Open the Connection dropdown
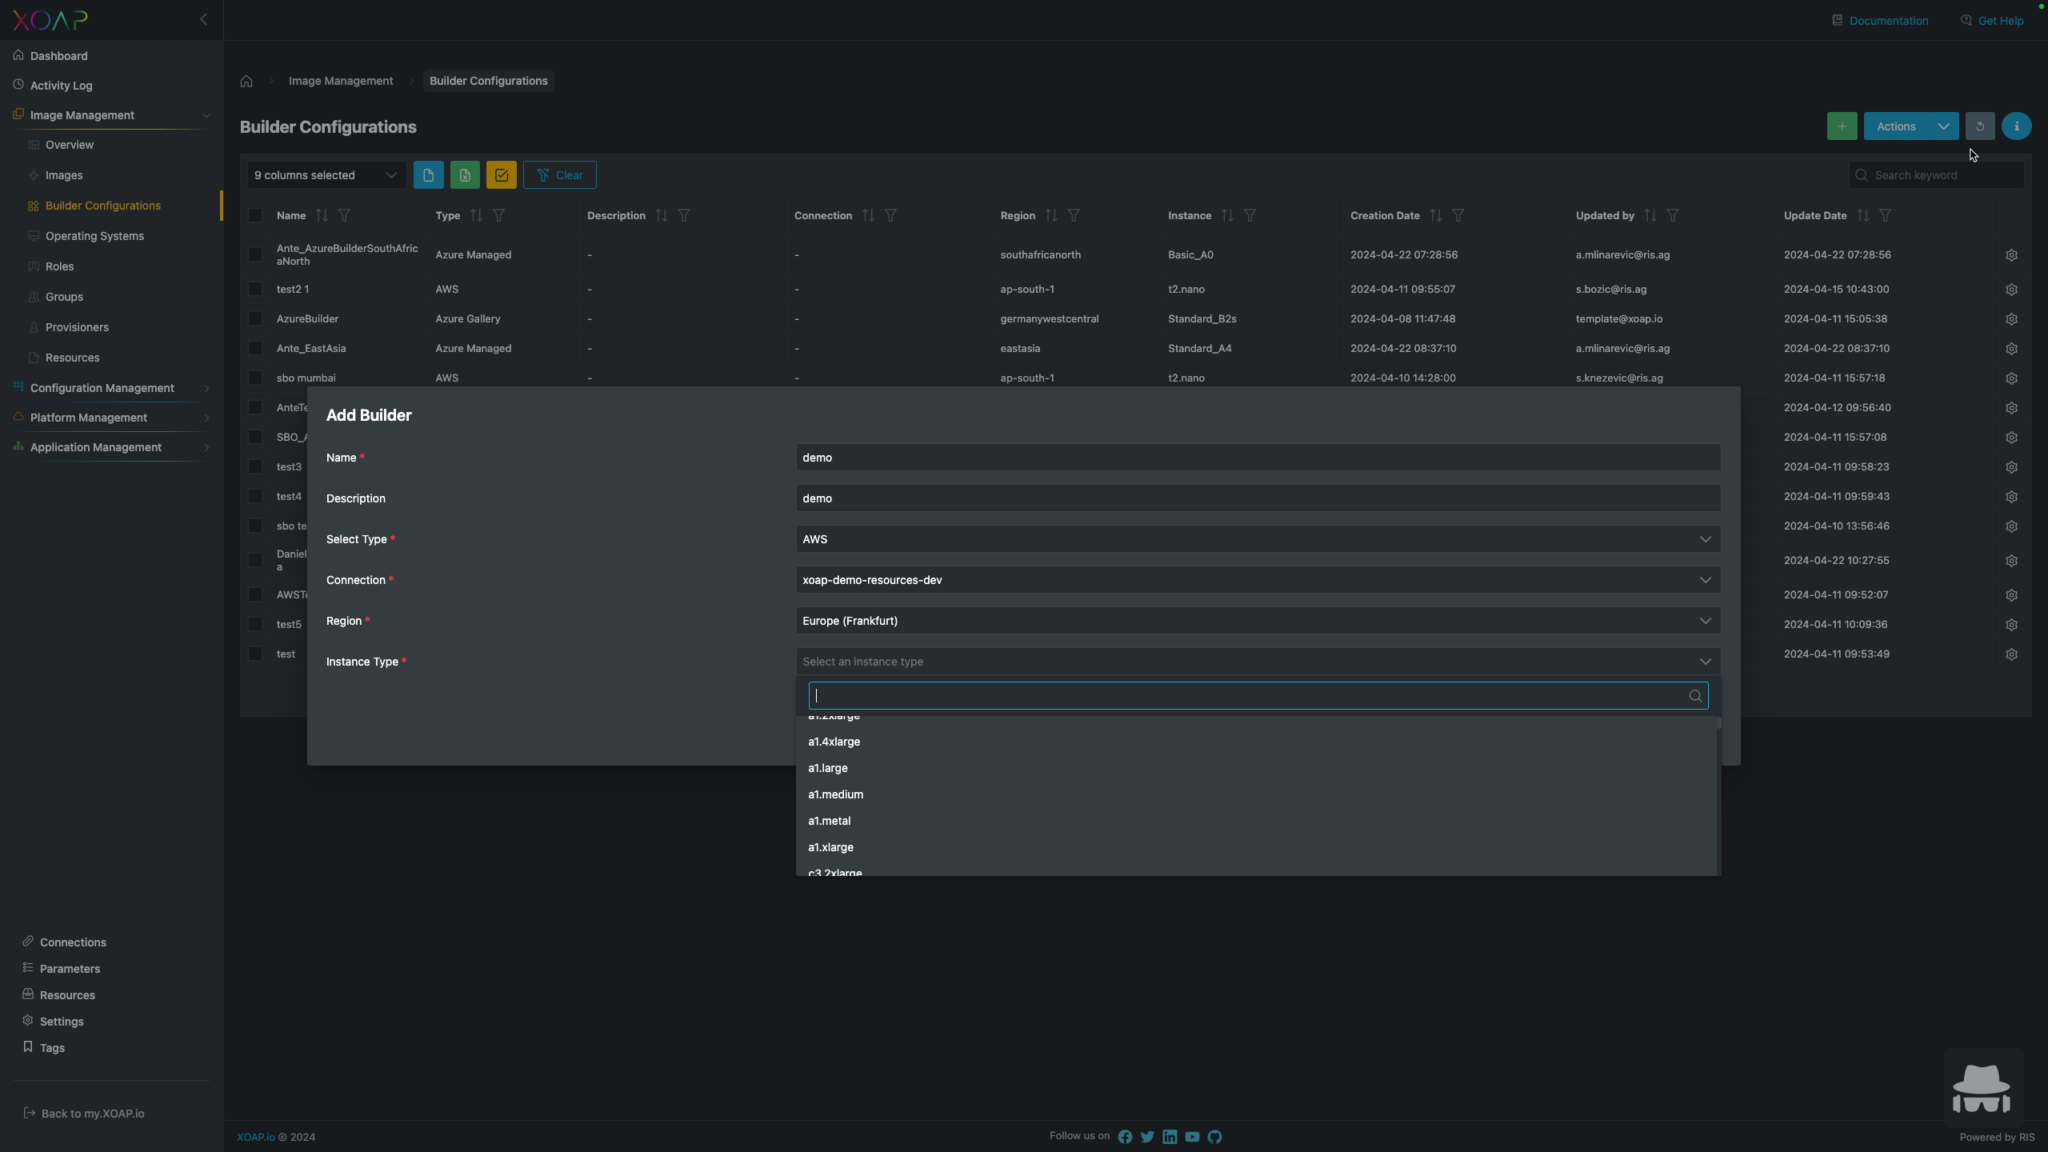Viewport: 2048px width, 1152px height. coord(1257,580)
